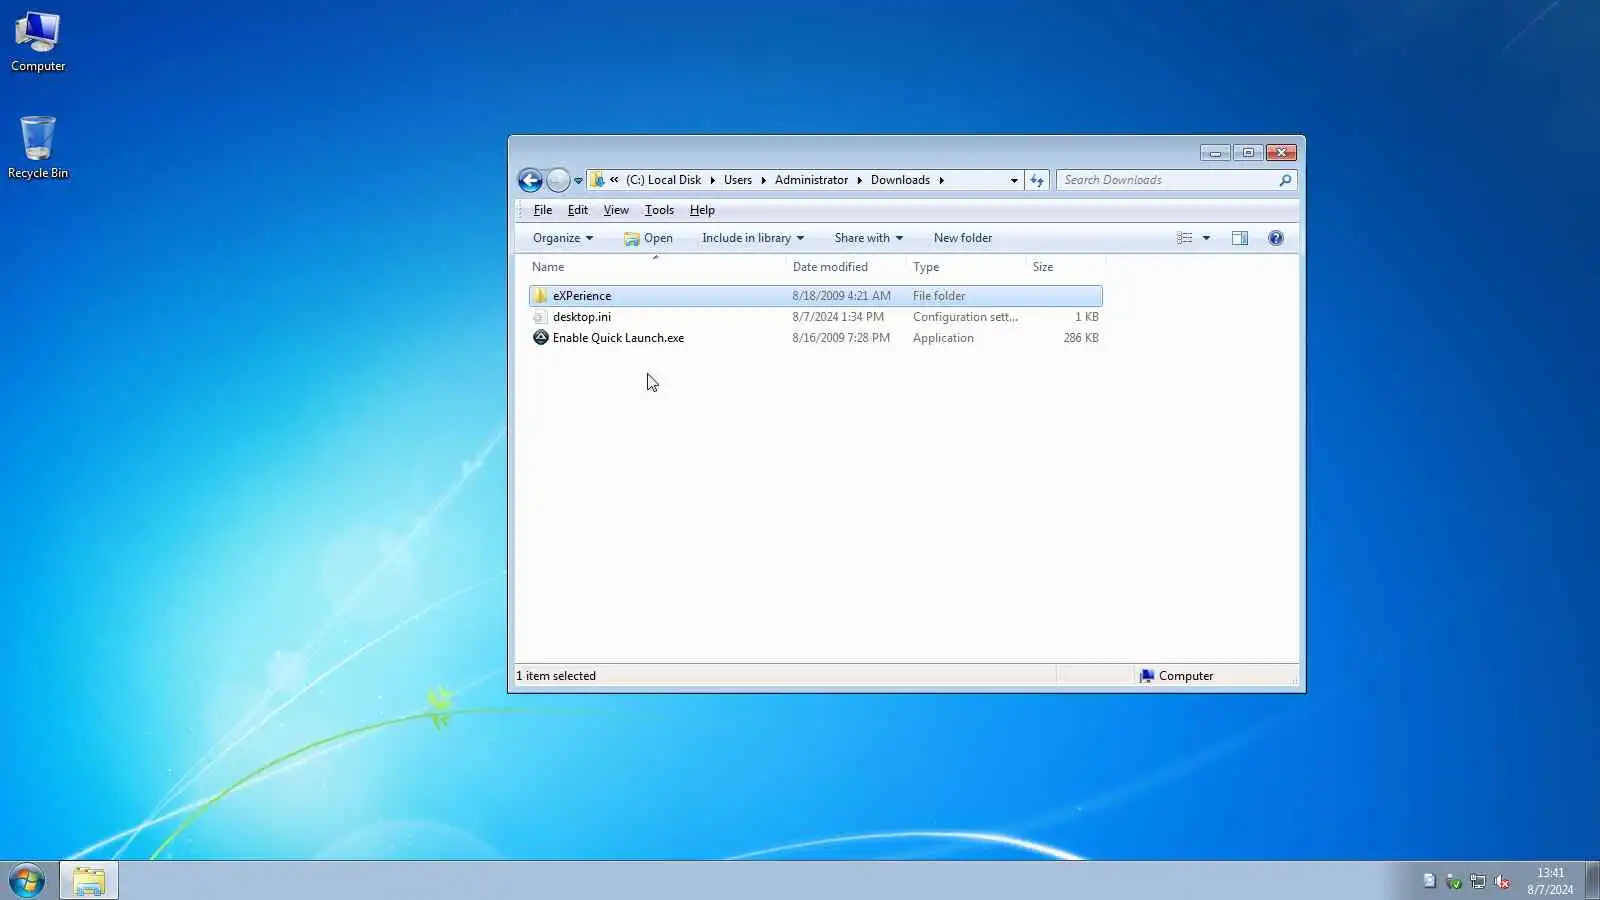The image size is (1600, 900).
Task: Open the recent pages dropdown beside Forward
Action: (578, 181)
